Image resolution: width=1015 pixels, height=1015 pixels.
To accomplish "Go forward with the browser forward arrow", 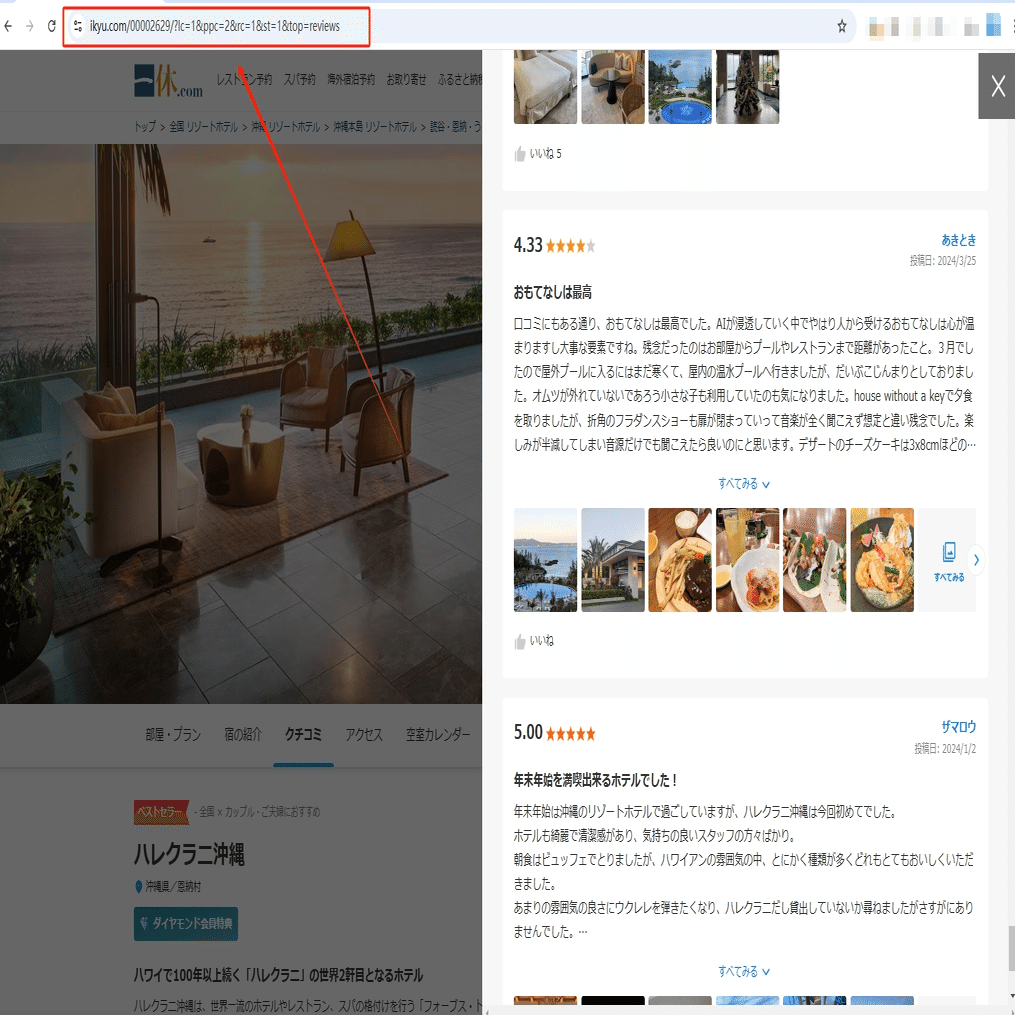I will 30,26.
